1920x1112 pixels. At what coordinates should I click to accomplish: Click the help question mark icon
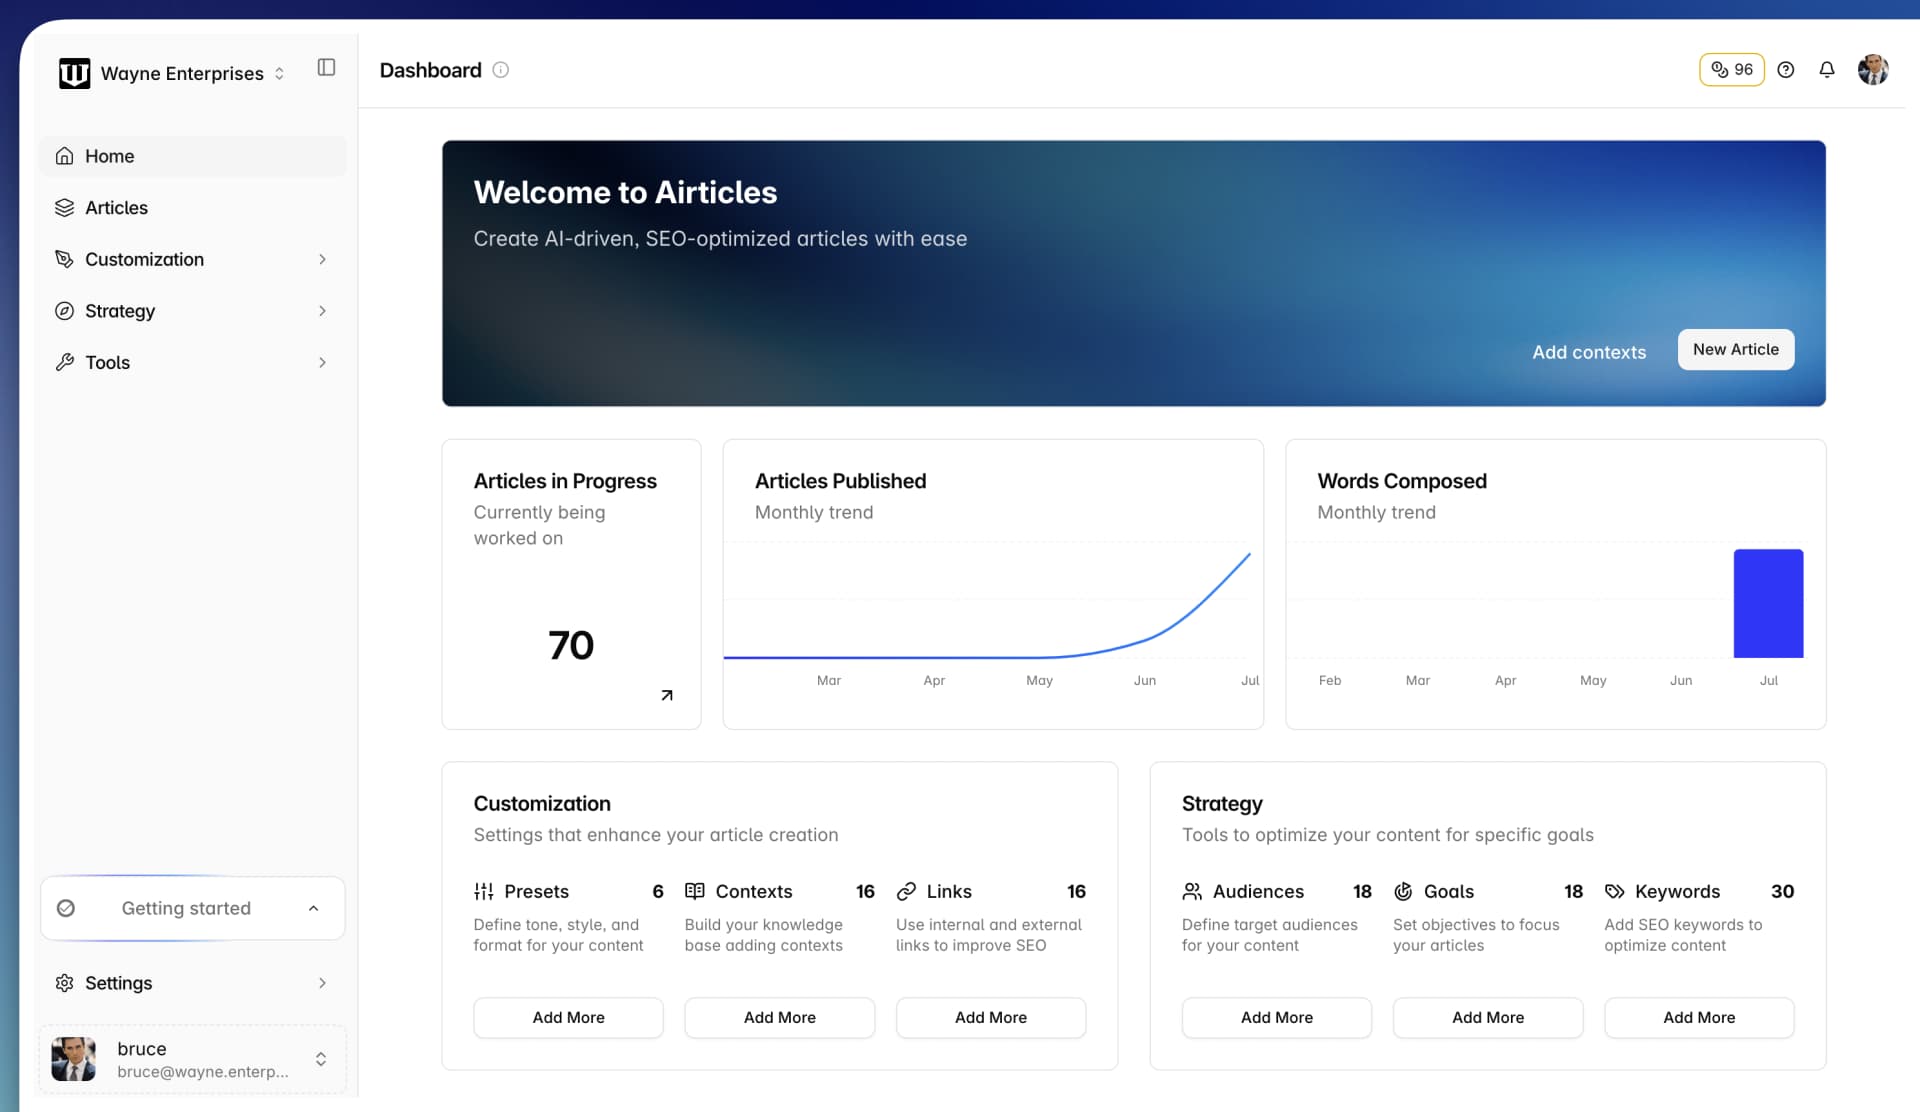click(x=1787, y=69)
